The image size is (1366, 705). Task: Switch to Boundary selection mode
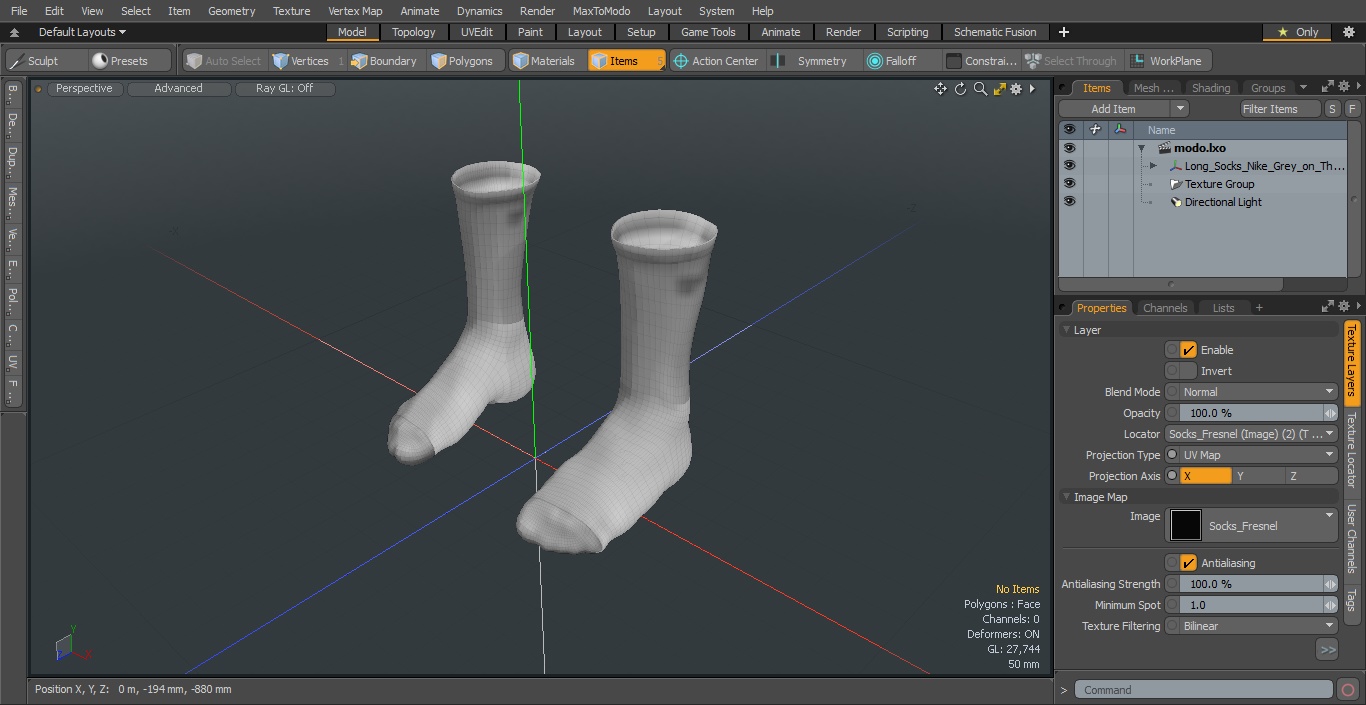[384, 61]
